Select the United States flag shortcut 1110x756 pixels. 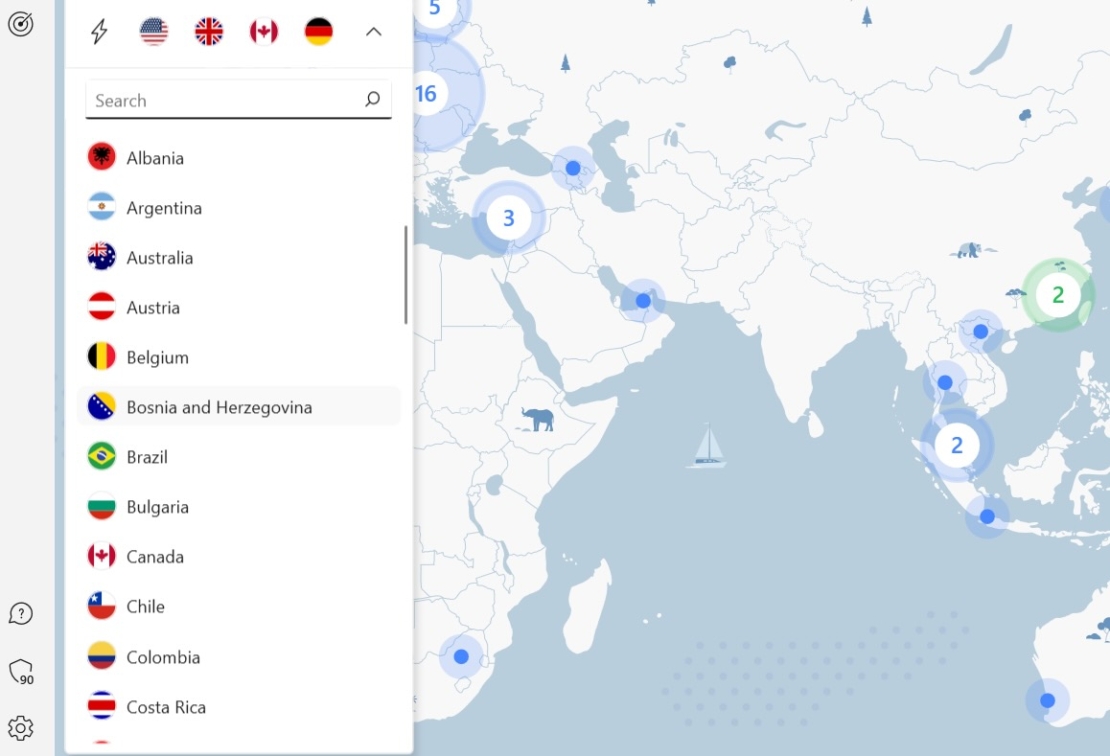point(152,31)
